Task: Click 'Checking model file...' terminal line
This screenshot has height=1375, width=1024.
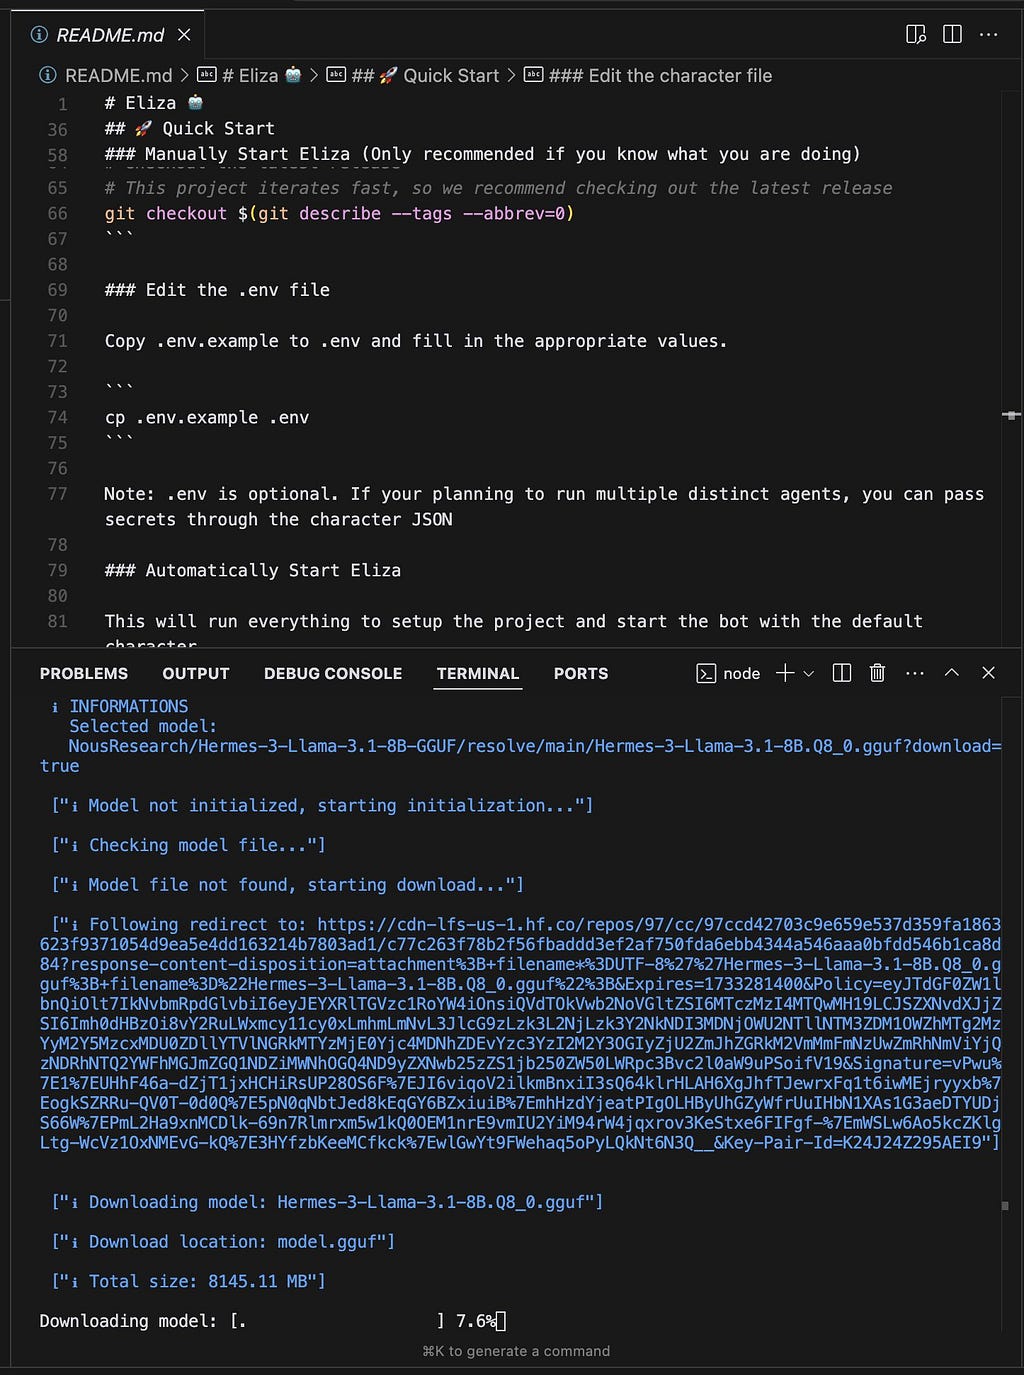Action: pos(188,846)
